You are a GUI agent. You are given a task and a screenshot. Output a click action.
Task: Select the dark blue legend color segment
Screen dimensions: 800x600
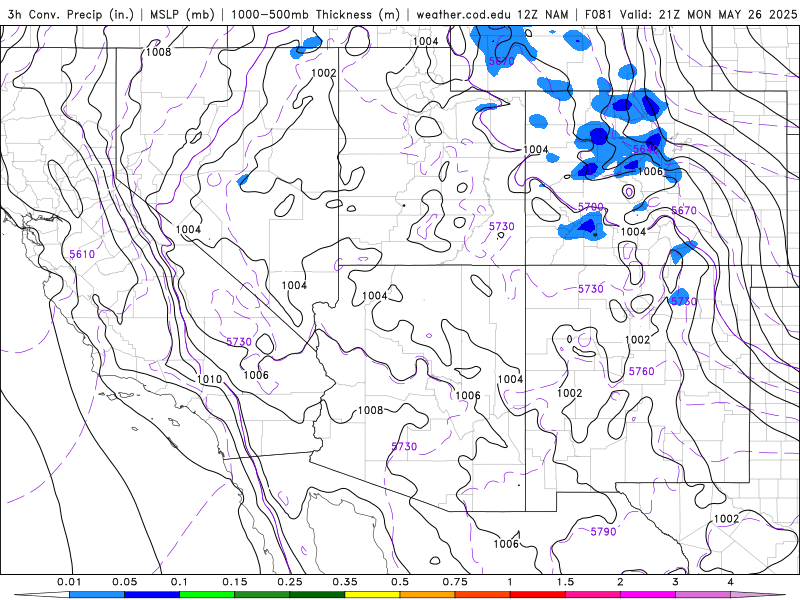pyautogui.click(x=152, y=595)
